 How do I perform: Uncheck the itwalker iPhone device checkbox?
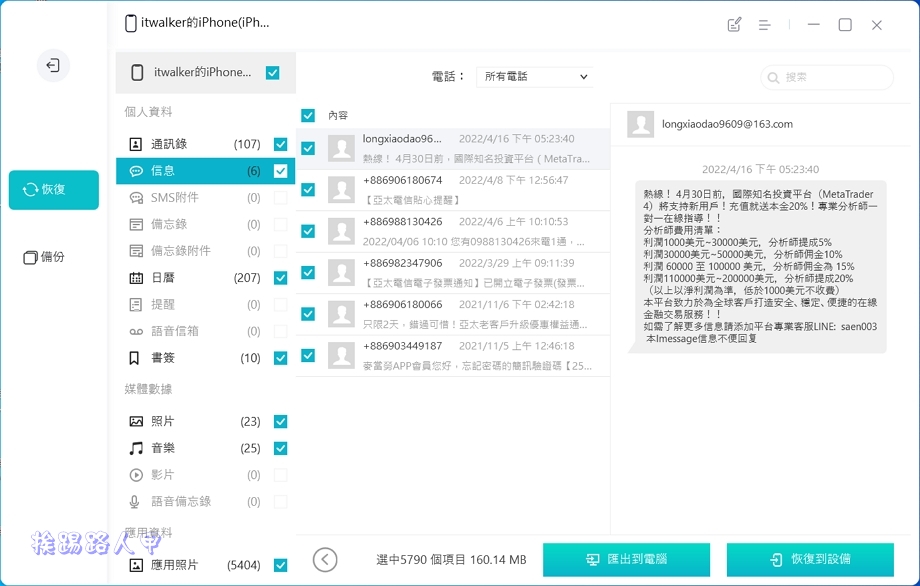[272, 73]
